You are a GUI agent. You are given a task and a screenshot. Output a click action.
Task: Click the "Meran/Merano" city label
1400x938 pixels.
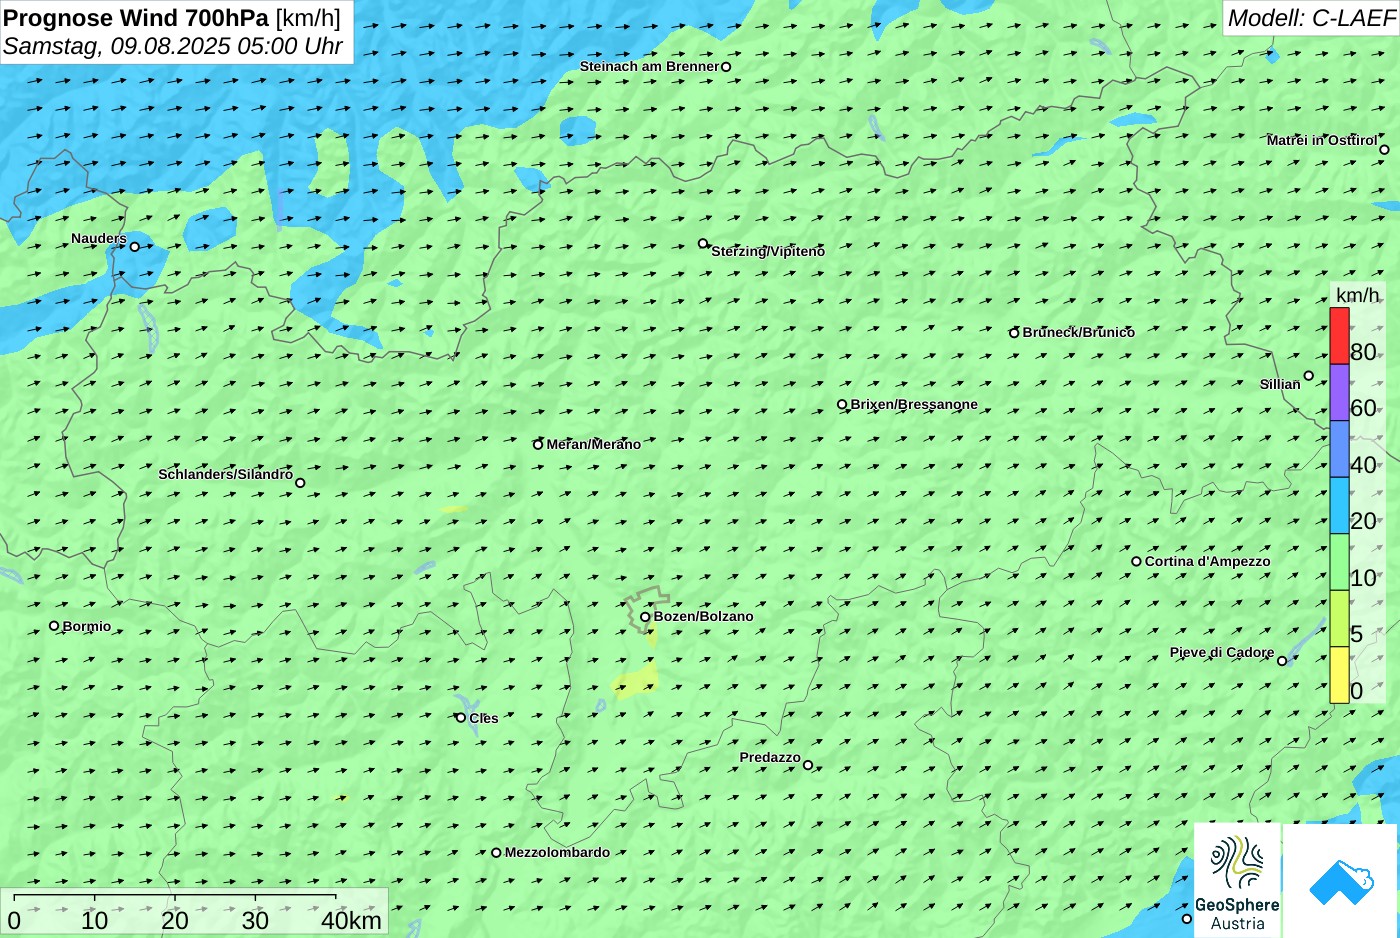coord(594,445)
